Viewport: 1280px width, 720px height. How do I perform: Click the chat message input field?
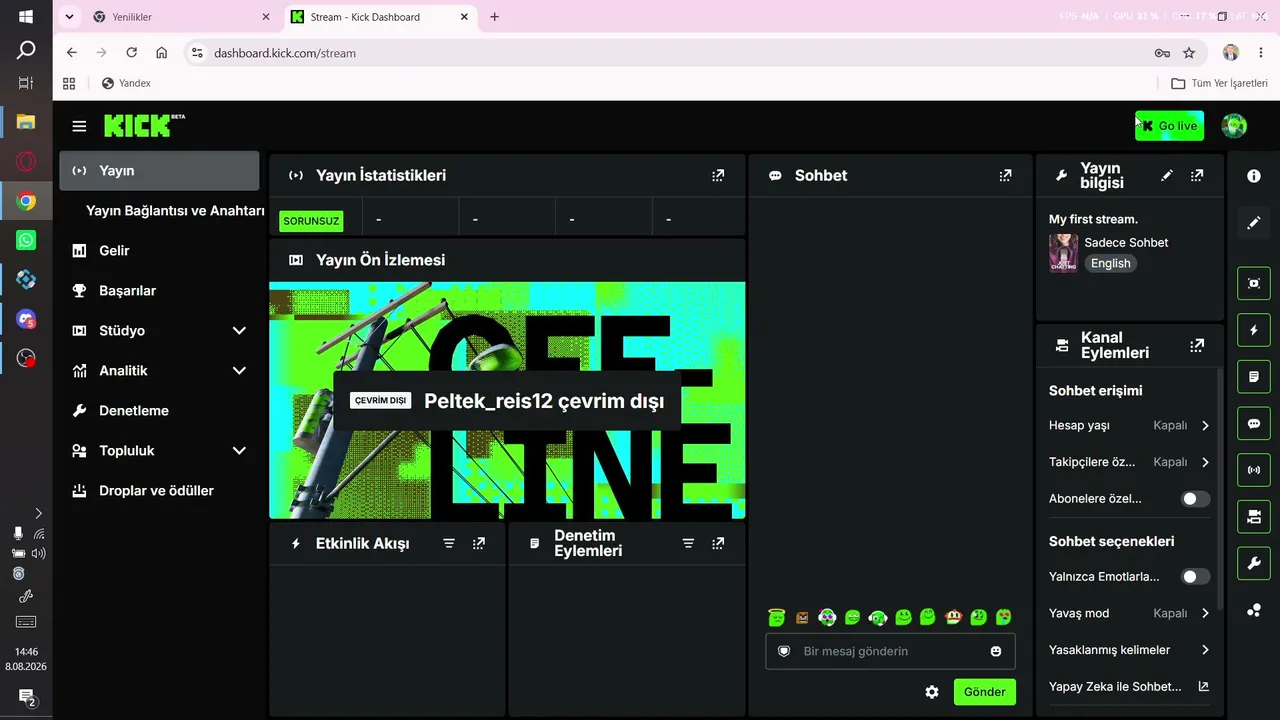tap(890, 651)
